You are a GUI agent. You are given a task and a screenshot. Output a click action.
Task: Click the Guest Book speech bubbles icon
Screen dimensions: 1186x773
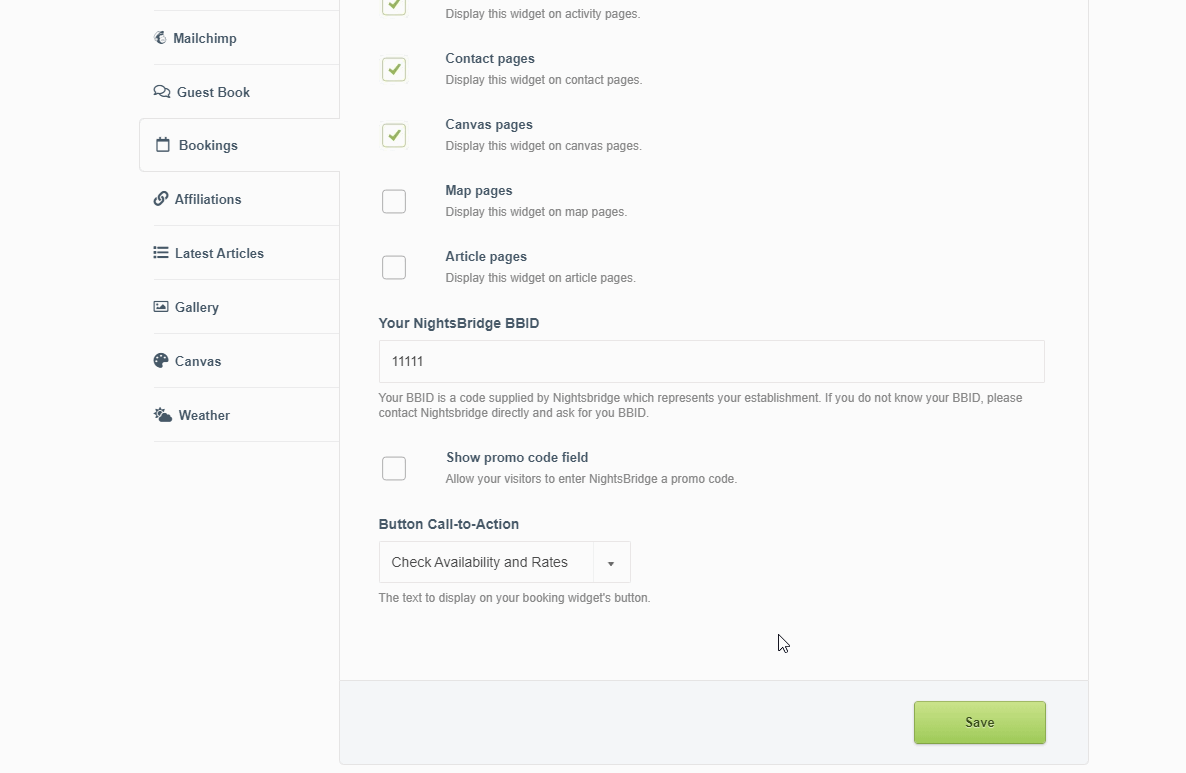click(x=162, y=92)
